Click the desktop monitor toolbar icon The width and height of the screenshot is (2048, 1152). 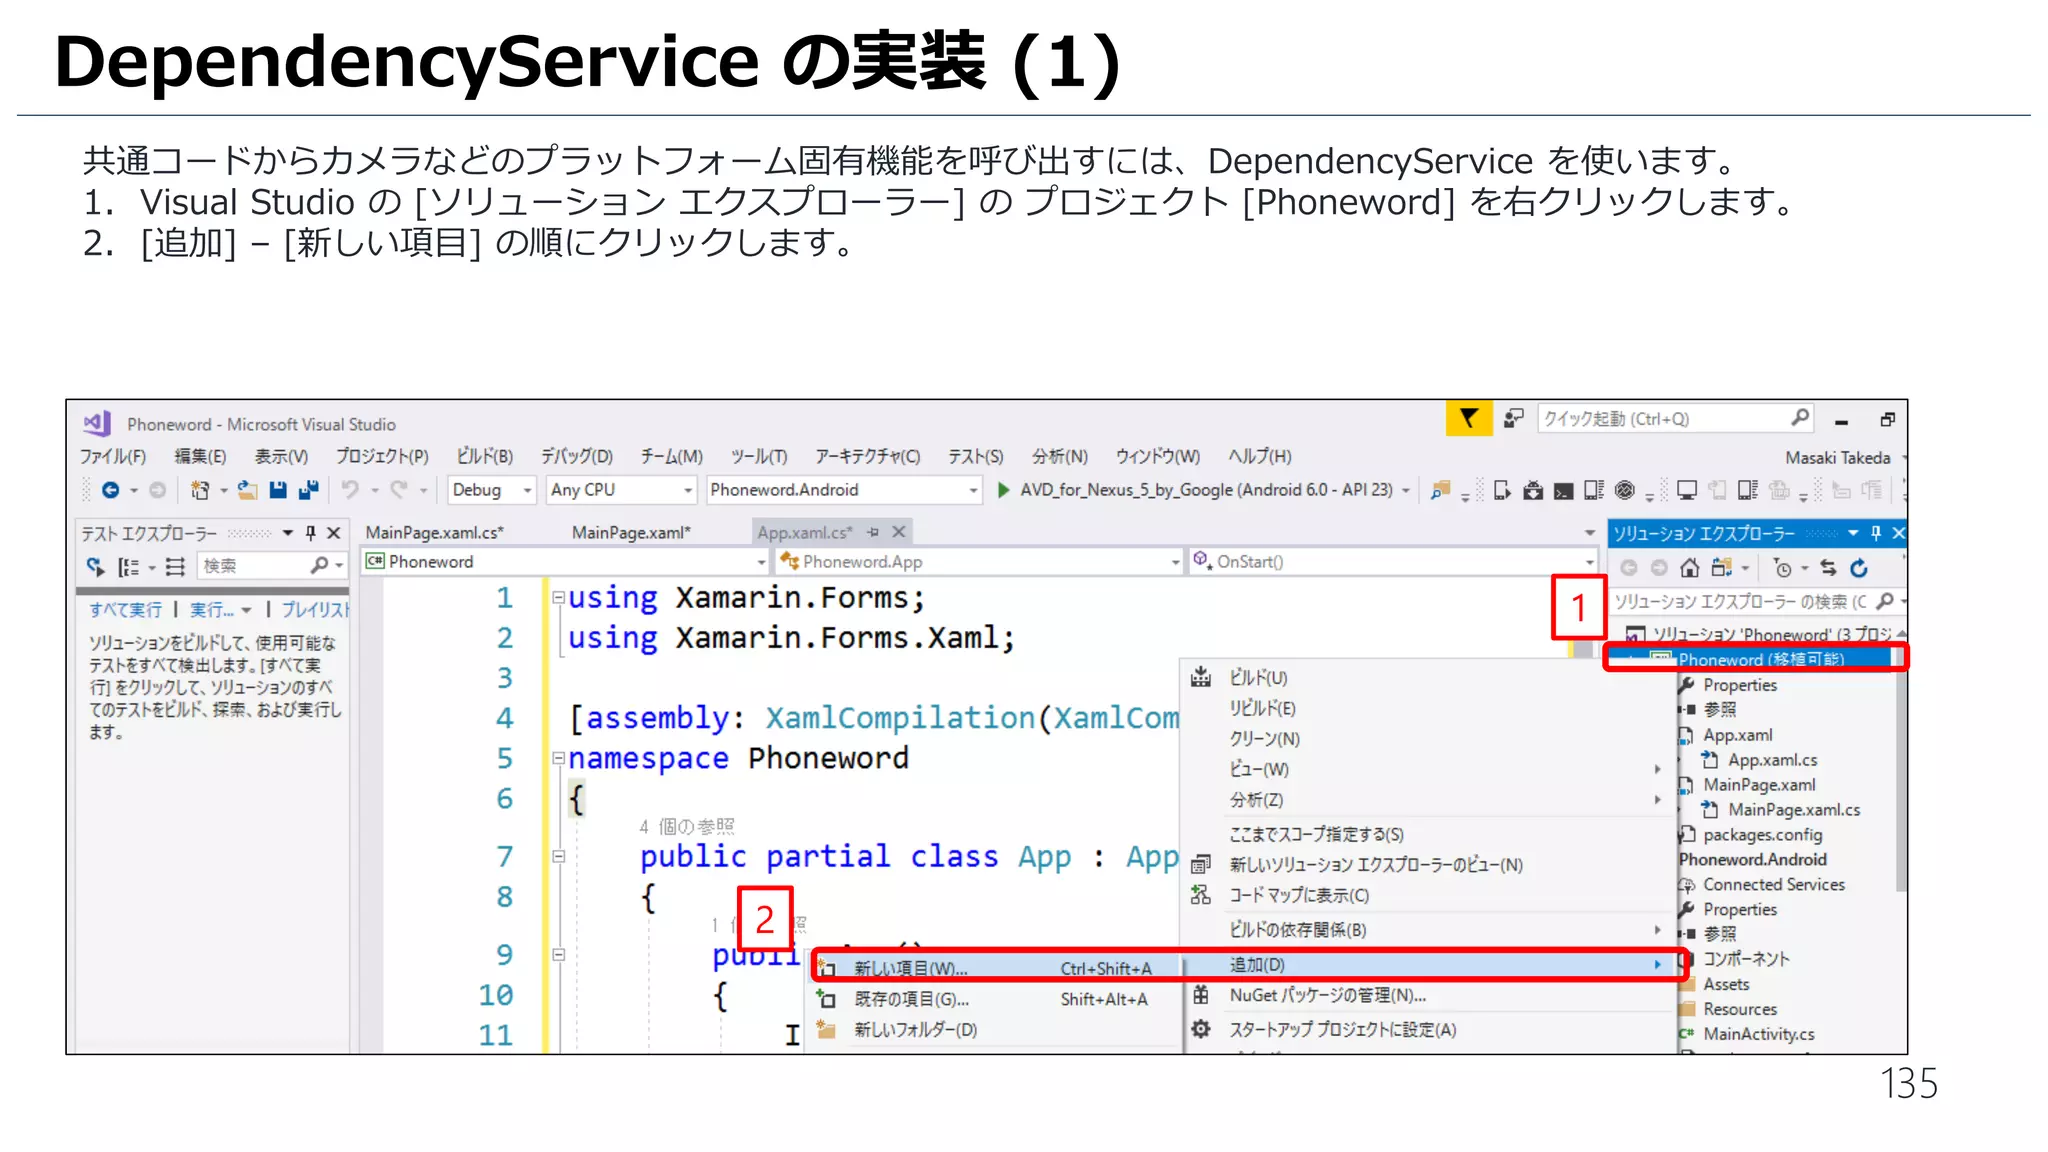click(1687, 490)
